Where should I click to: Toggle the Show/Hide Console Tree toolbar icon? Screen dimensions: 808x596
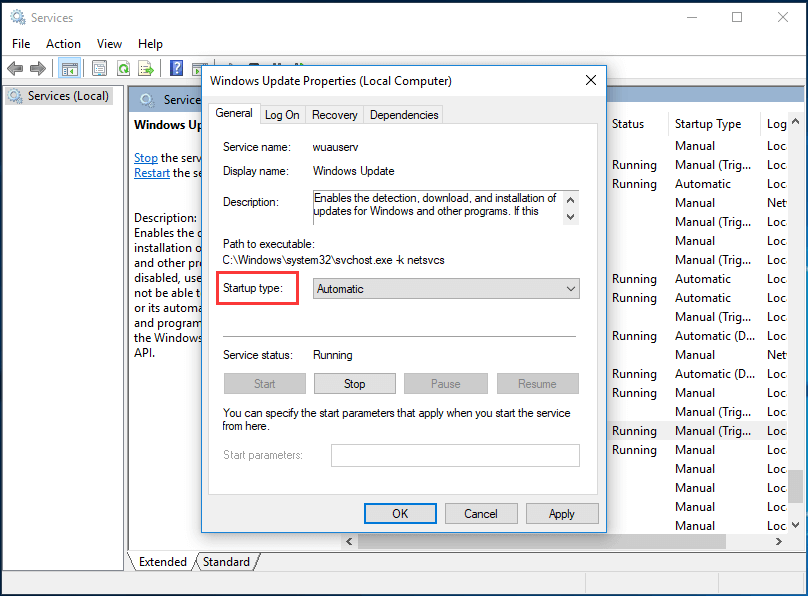(70, 68)
